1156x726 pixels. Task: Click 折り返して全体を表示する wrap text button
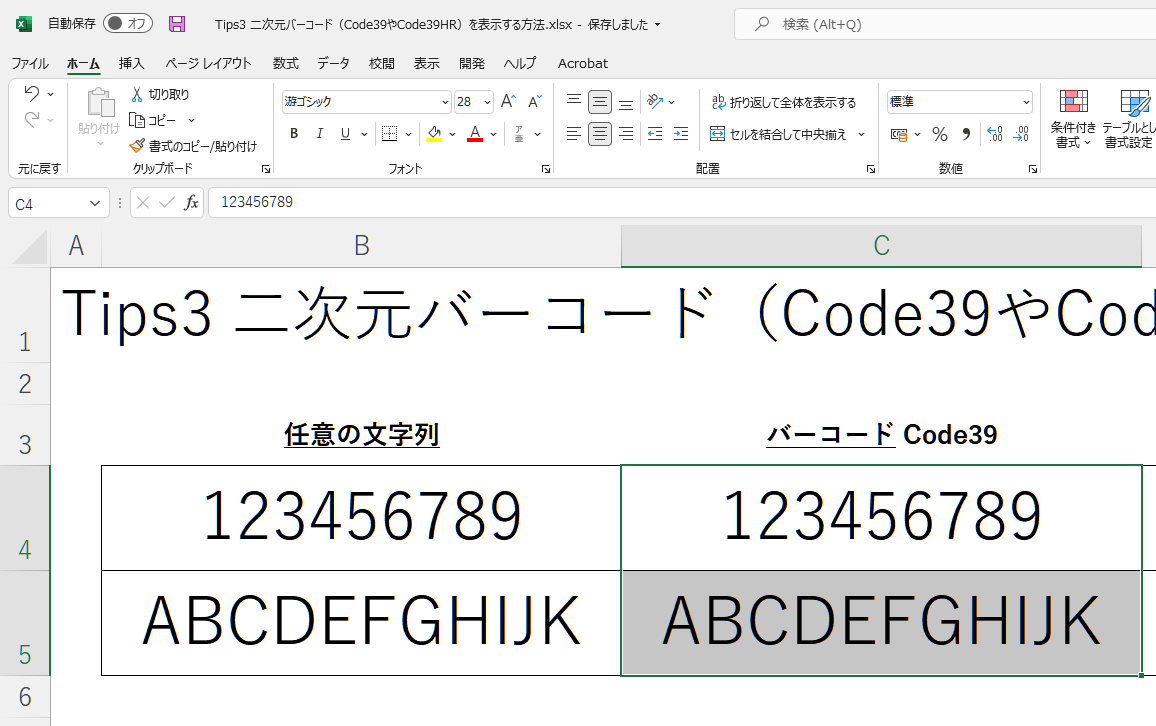pyautogui.click(x=783, y=102)
